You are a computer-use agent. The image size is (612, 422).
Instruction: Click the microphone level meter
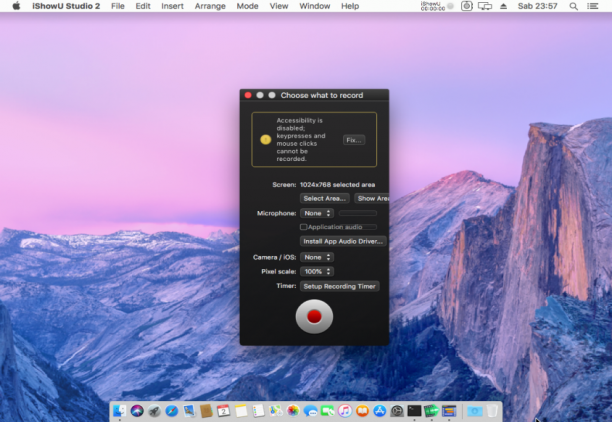tap(358, 213)
